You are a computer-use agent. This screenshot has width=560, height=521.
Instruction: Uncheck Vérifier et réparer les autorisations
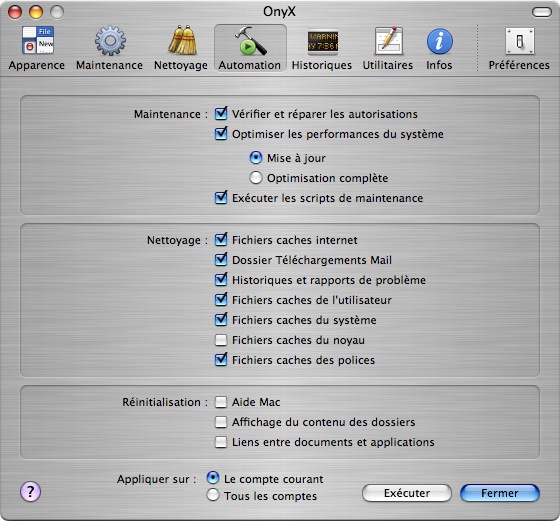coord(221,114)
